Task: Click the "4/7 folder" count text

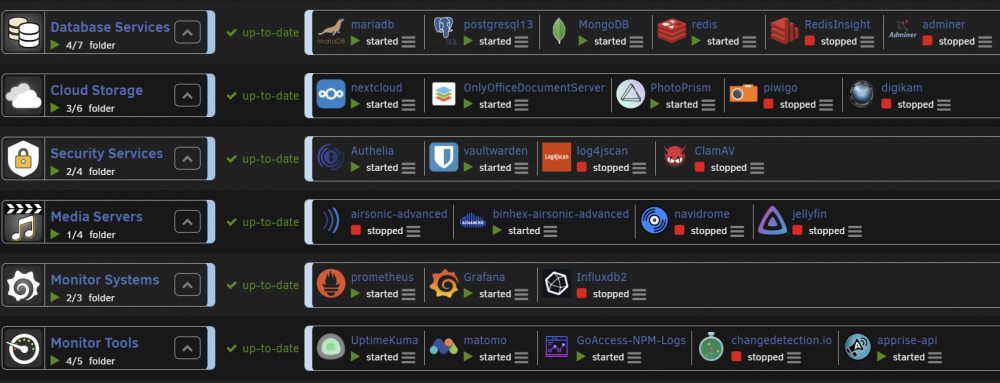Action: (90, 45)
